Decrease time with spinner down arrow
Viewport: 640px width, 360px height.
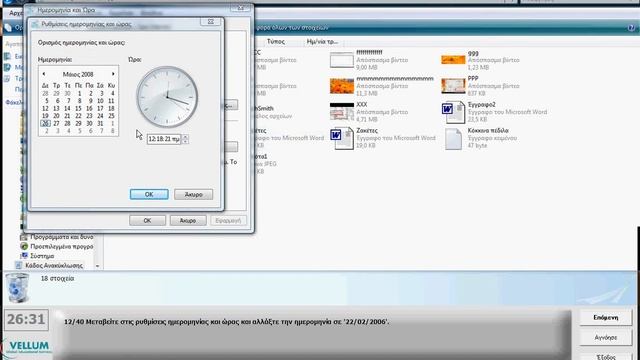[185, 142]
